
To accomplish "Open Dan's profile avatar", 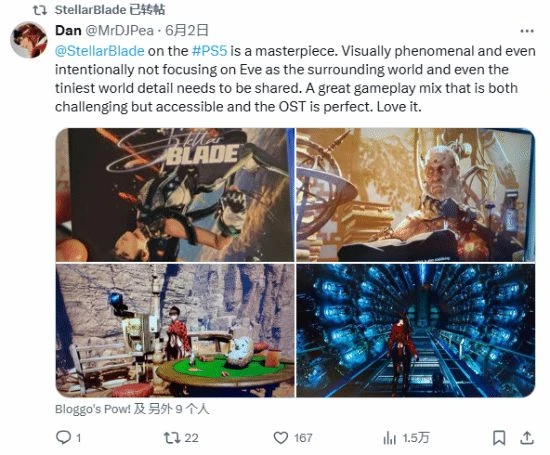I will point(29,40).
